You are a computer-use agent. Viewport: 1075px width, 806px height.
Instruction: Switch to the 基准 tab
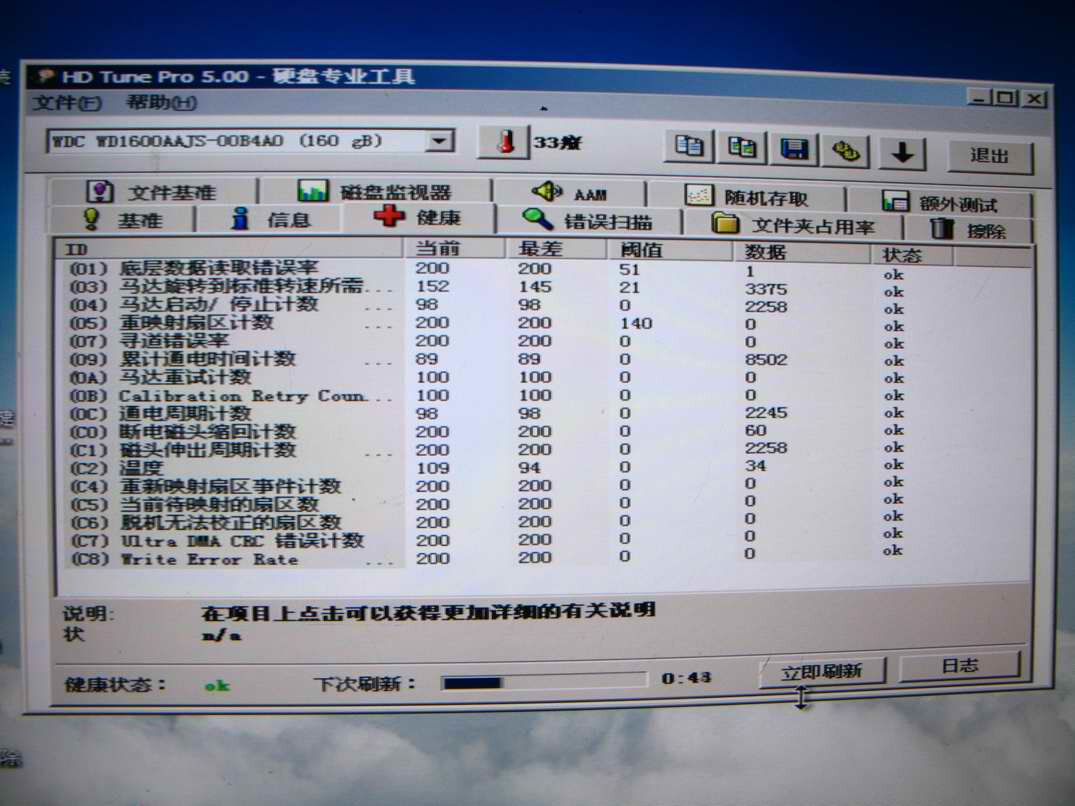pyautogui.click(x=122, y=219)
